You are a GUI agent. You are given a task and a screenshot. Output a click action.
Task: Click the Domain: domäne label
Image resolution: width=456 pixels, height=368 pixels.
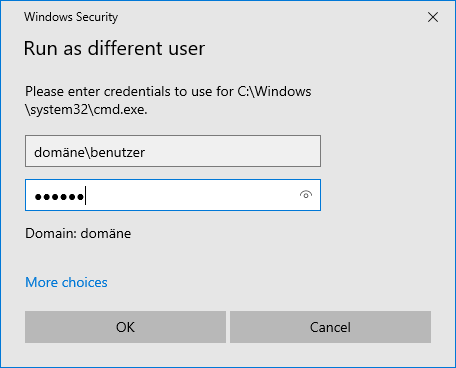coord(78,233)
